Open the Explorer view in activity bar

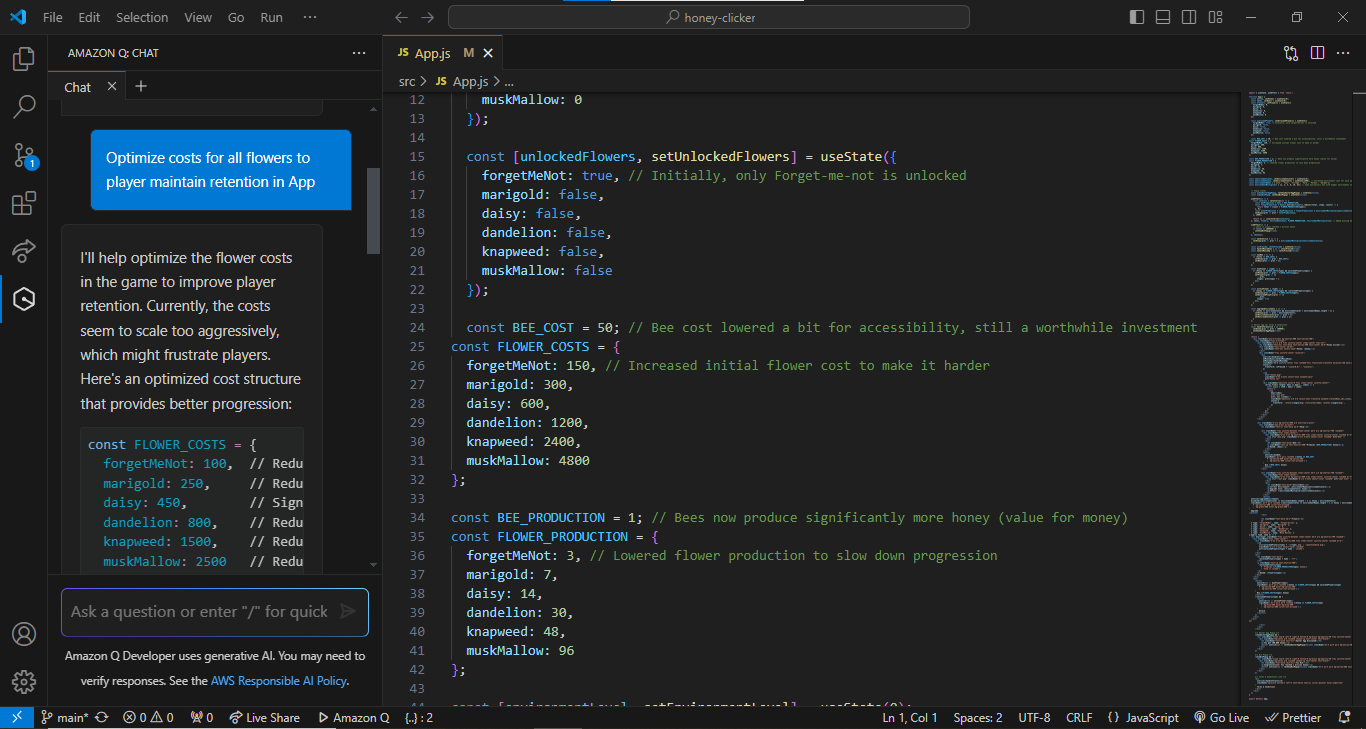click(x=24, y=60)
